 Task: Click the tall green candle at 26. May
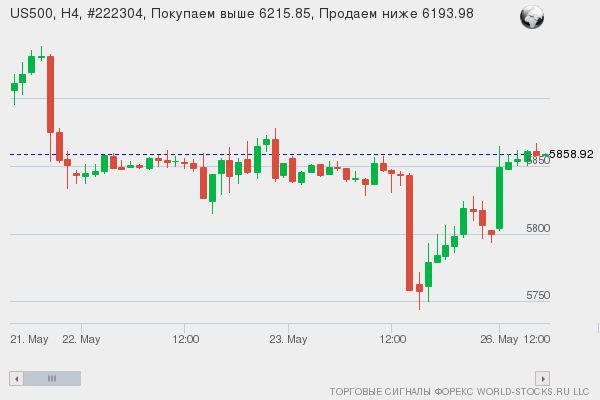tap(499, 198)
